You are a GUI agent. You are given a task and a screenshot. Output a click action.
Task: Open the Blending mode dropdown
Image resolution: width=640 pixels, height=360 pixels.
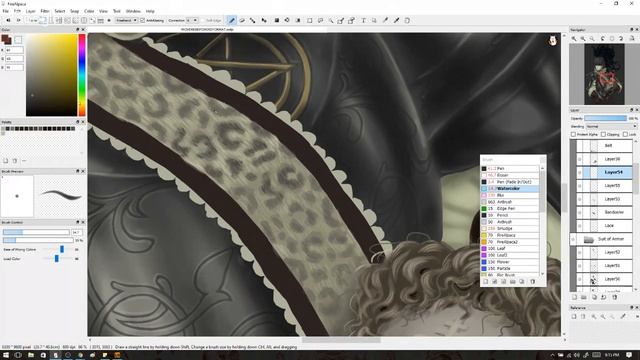tap(611, 127)
